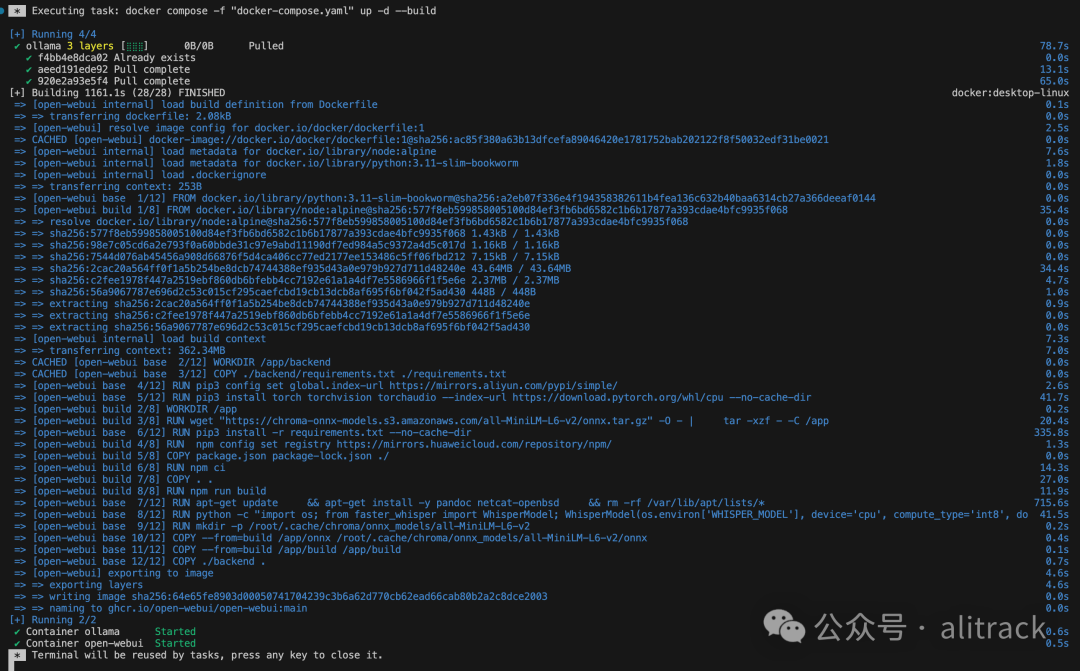Screen dimensions: 1080x671
Task: Click the "build 1/8" FROM node:alpine line
Action: click(x=401, y=209)
